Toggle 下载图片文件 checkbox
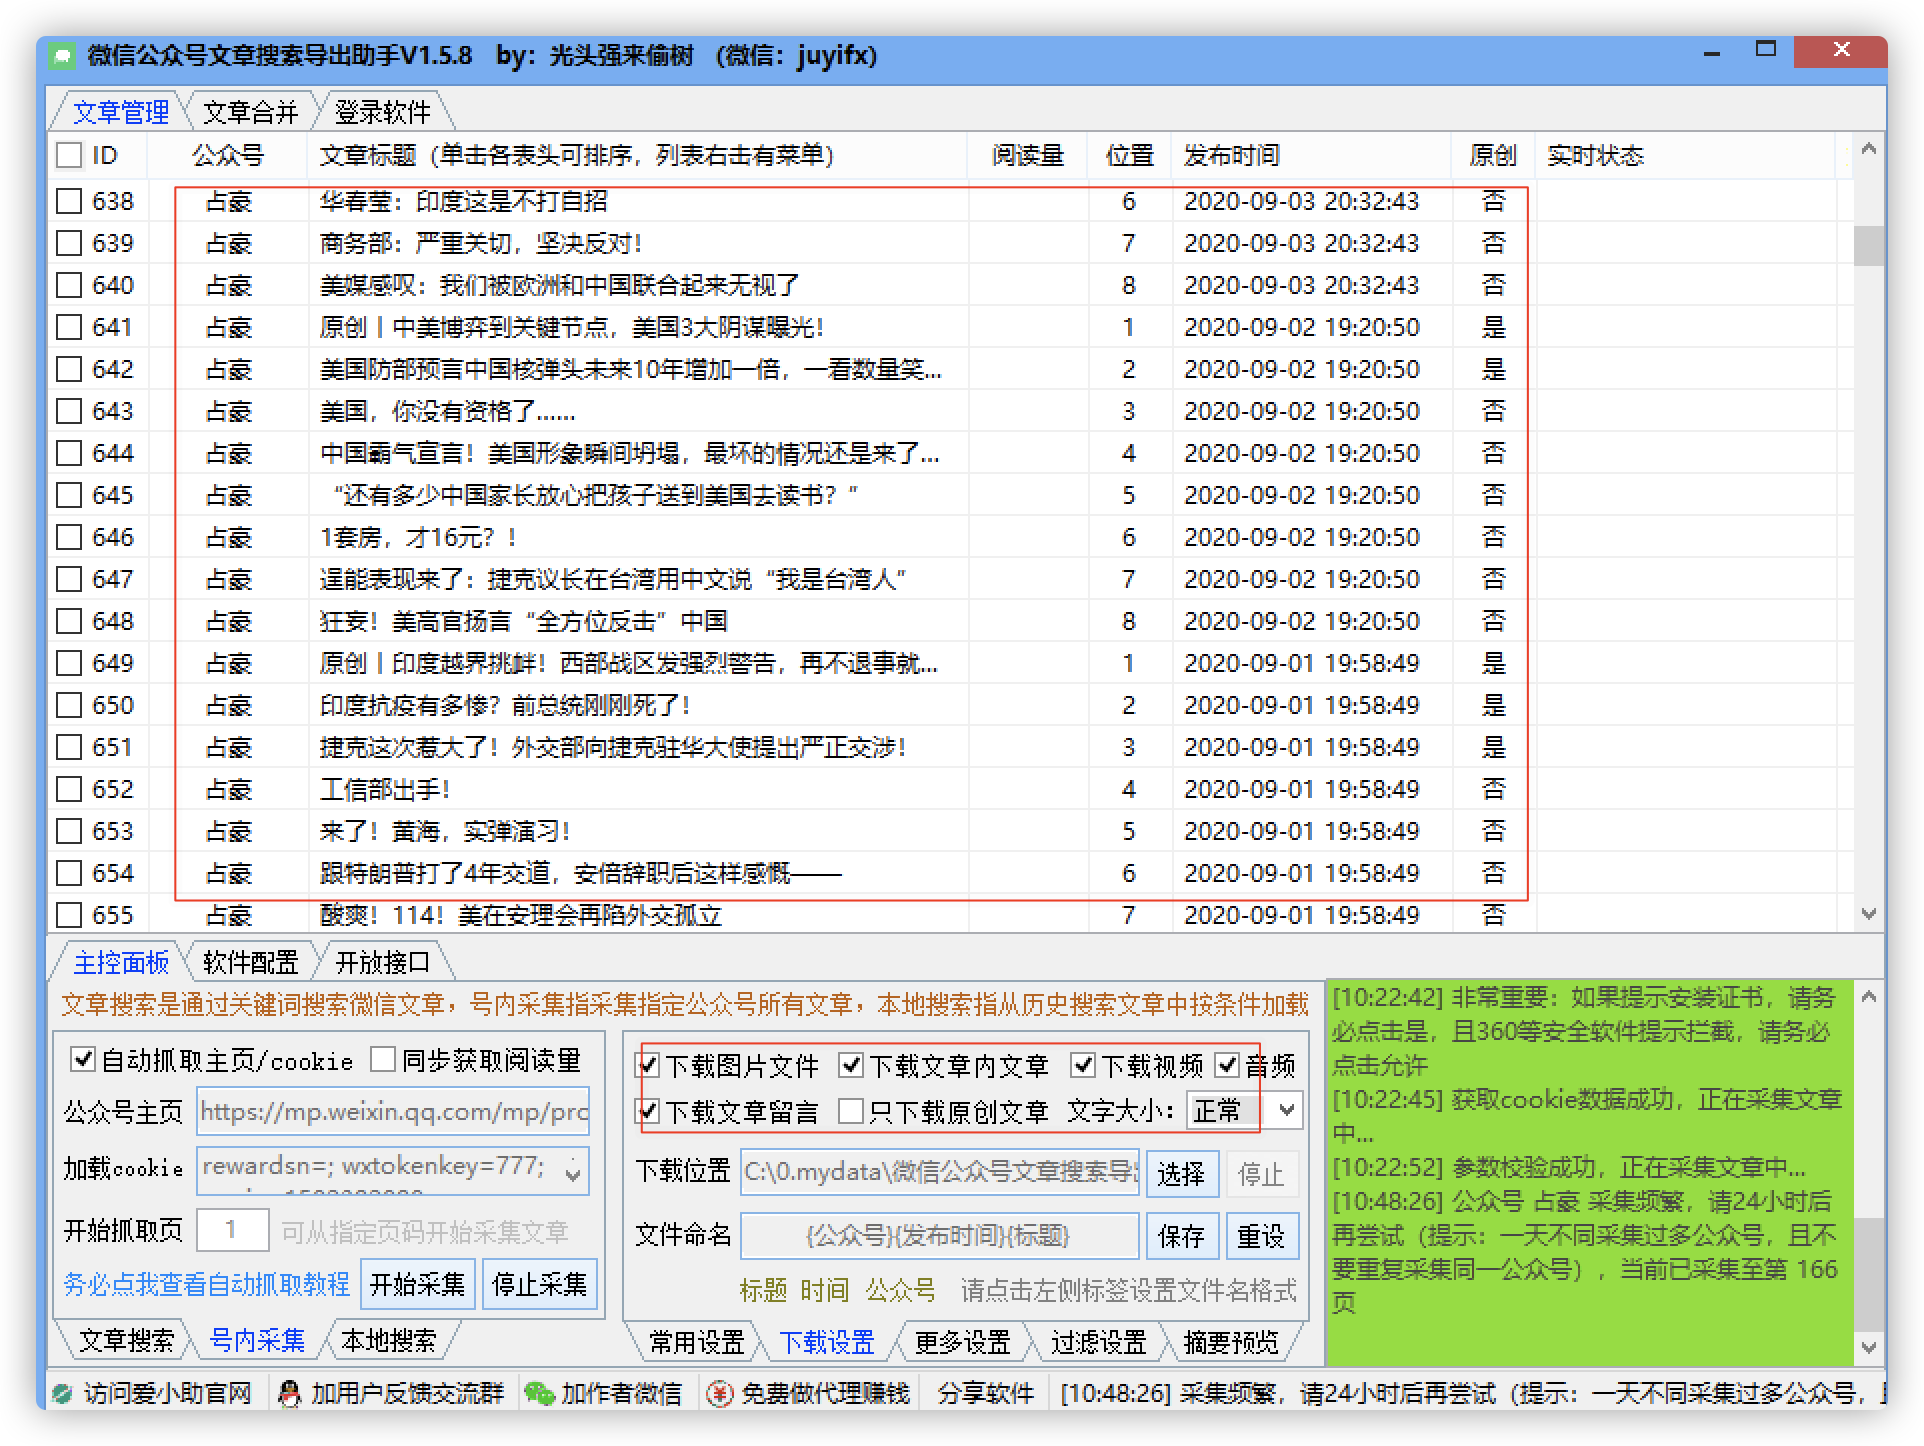This screenshot has height=1446, width=1924. 648,1065
